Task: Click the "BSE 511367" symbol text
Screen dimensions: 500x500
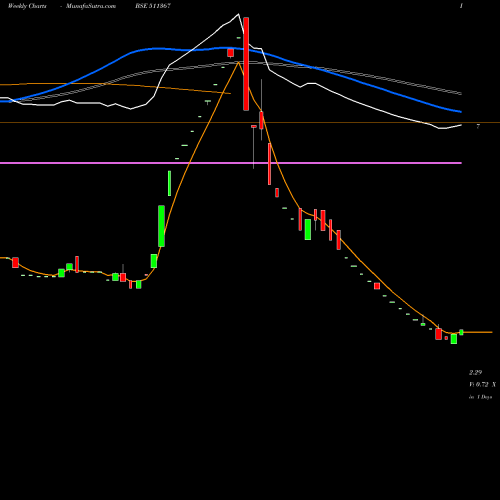Action: [x=153, y=6]
